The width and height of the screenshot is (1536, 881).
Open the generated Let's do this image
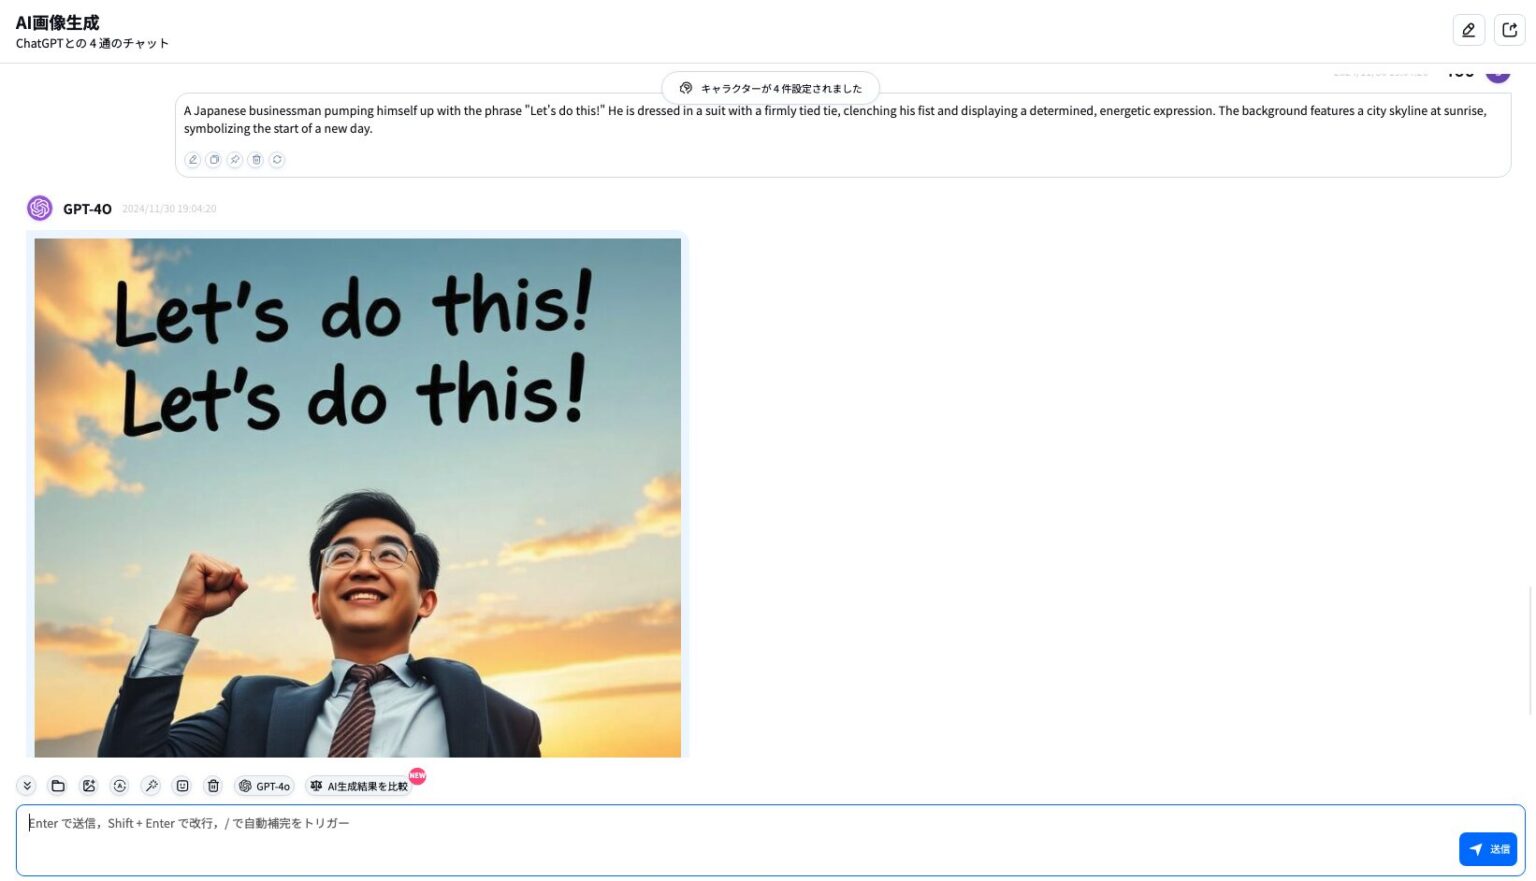click(357, 497)
